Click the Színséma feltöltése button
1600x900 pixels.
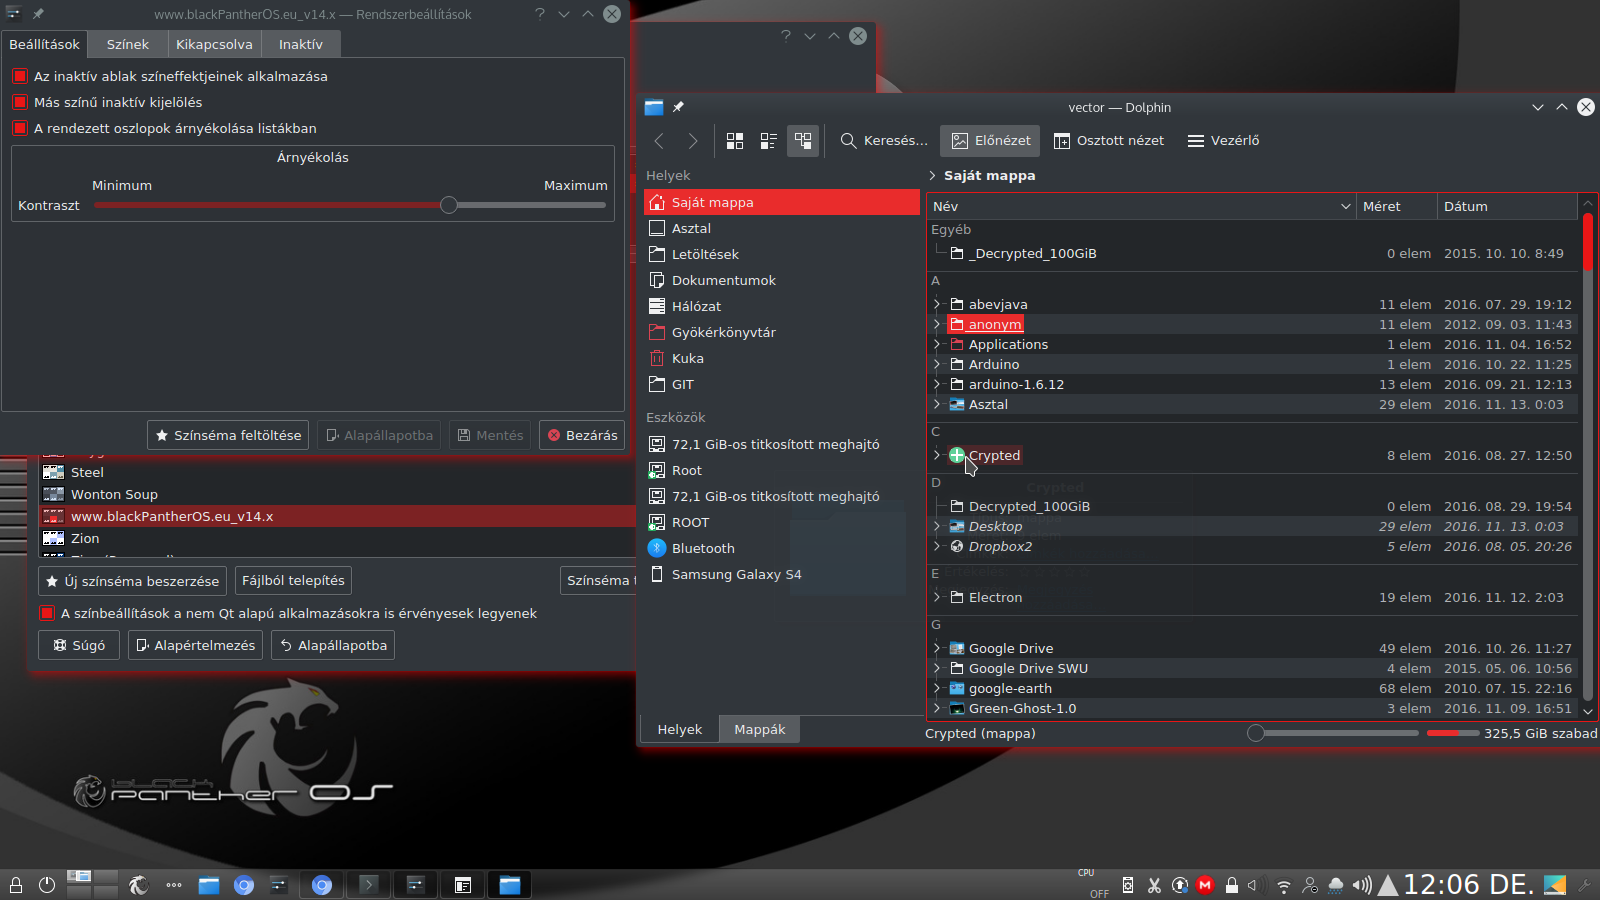point(228,435)
